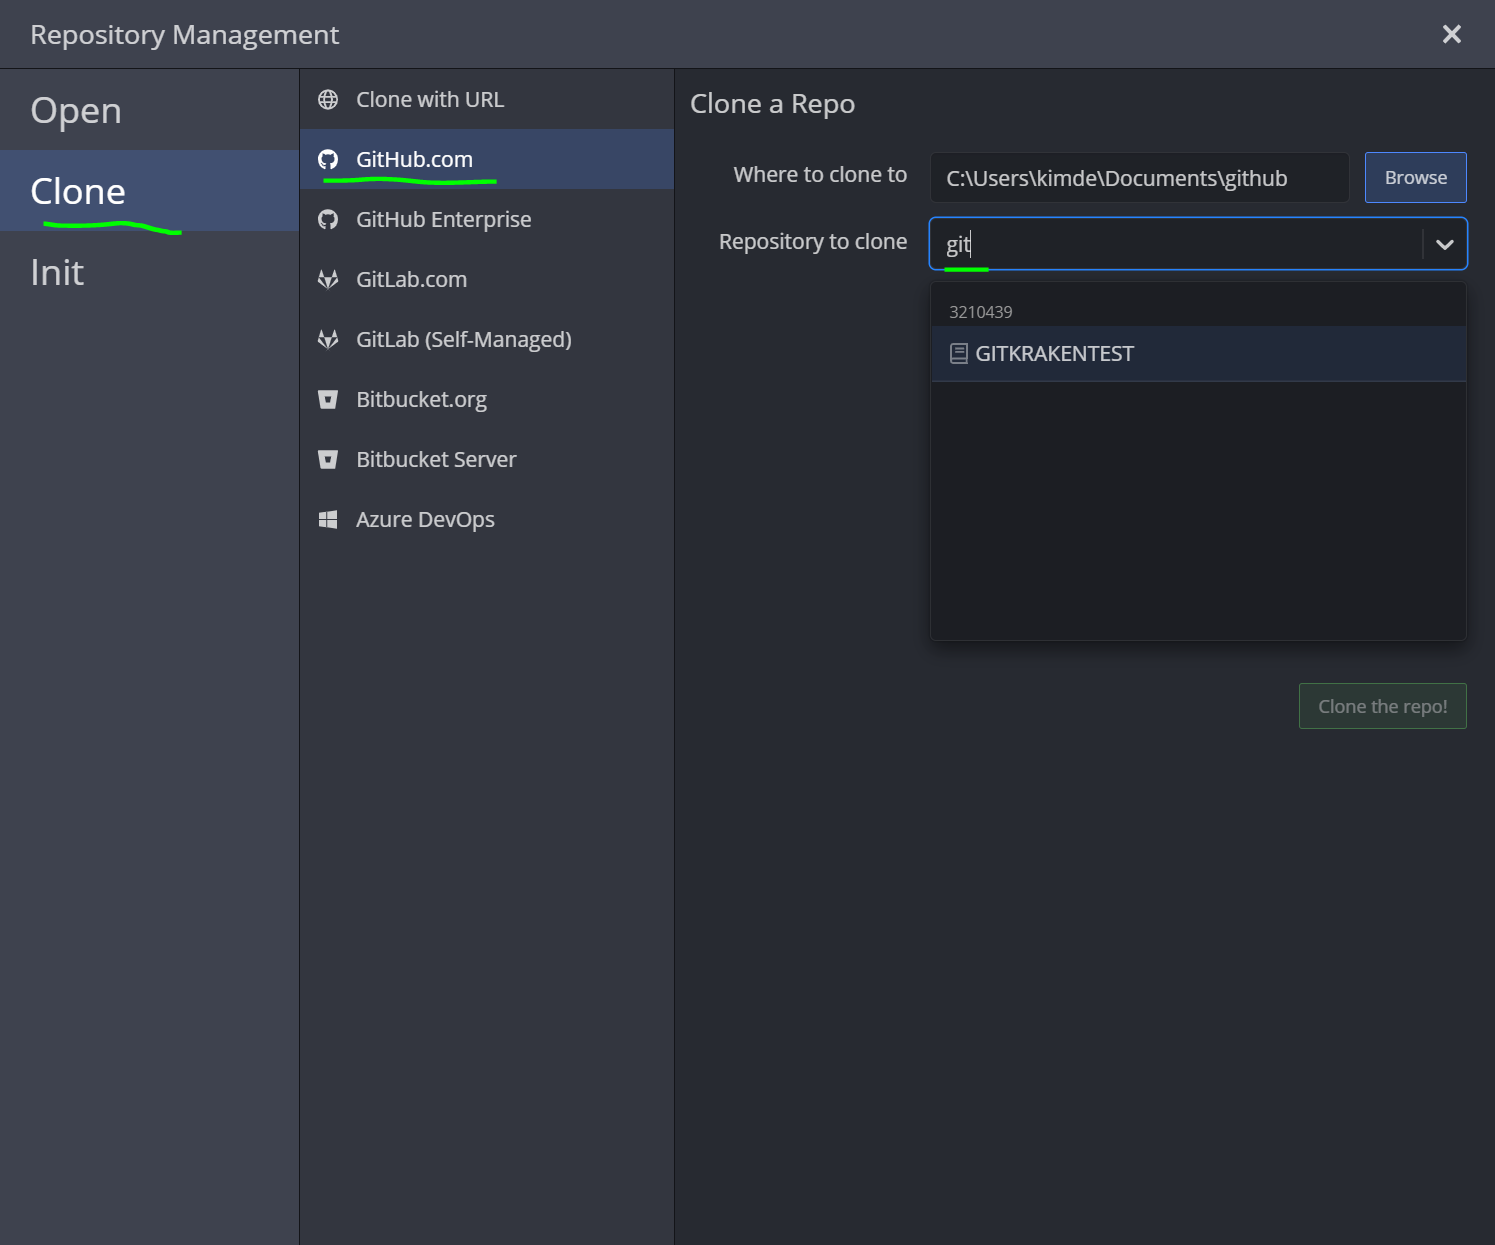1495x1245 pixels.
Task: Click the GitHub.com octocat icon
Action: pyautogui.click(x=328, y=160)
